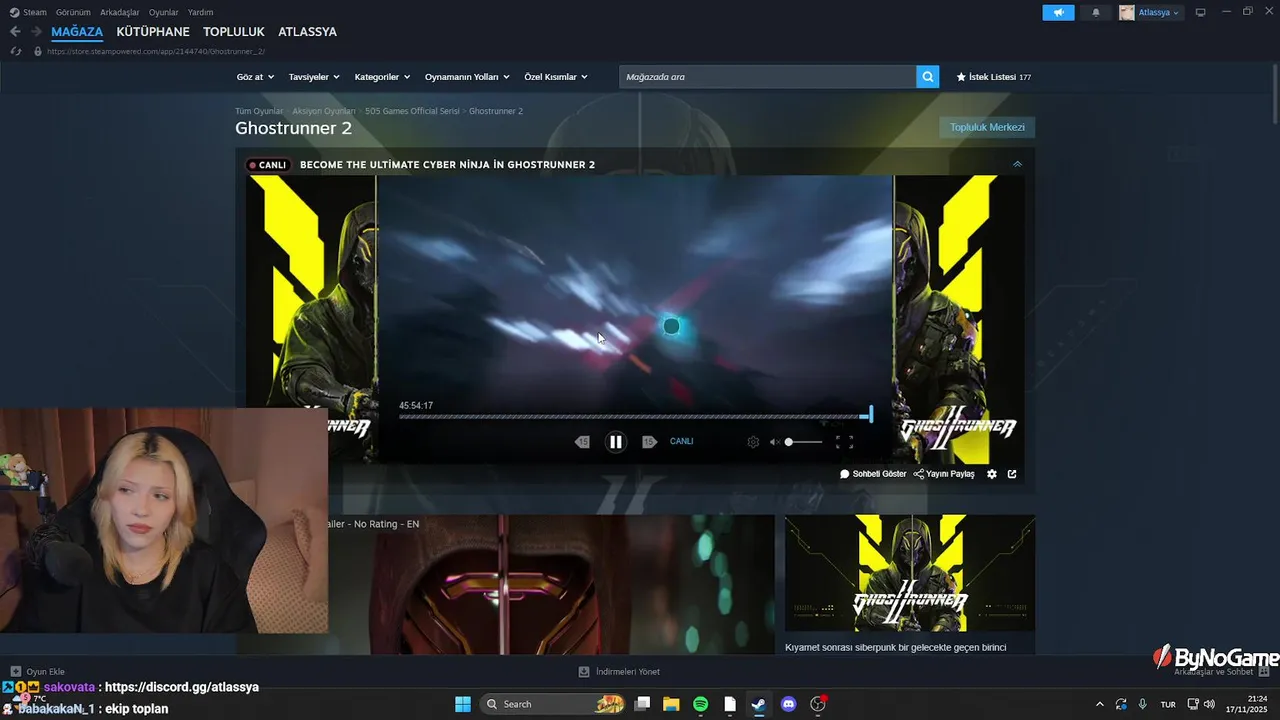Viewport: 1280px width, 720px height.
Task: Adjust the broadcast volume slider
Action: [x=804, y=442]
